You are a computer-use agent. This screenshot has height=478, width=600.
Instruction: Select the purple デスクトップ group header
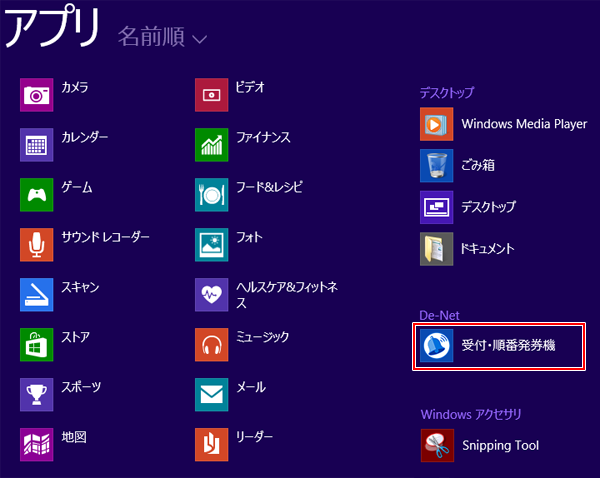pyautogui.click(x=447, y=93)
